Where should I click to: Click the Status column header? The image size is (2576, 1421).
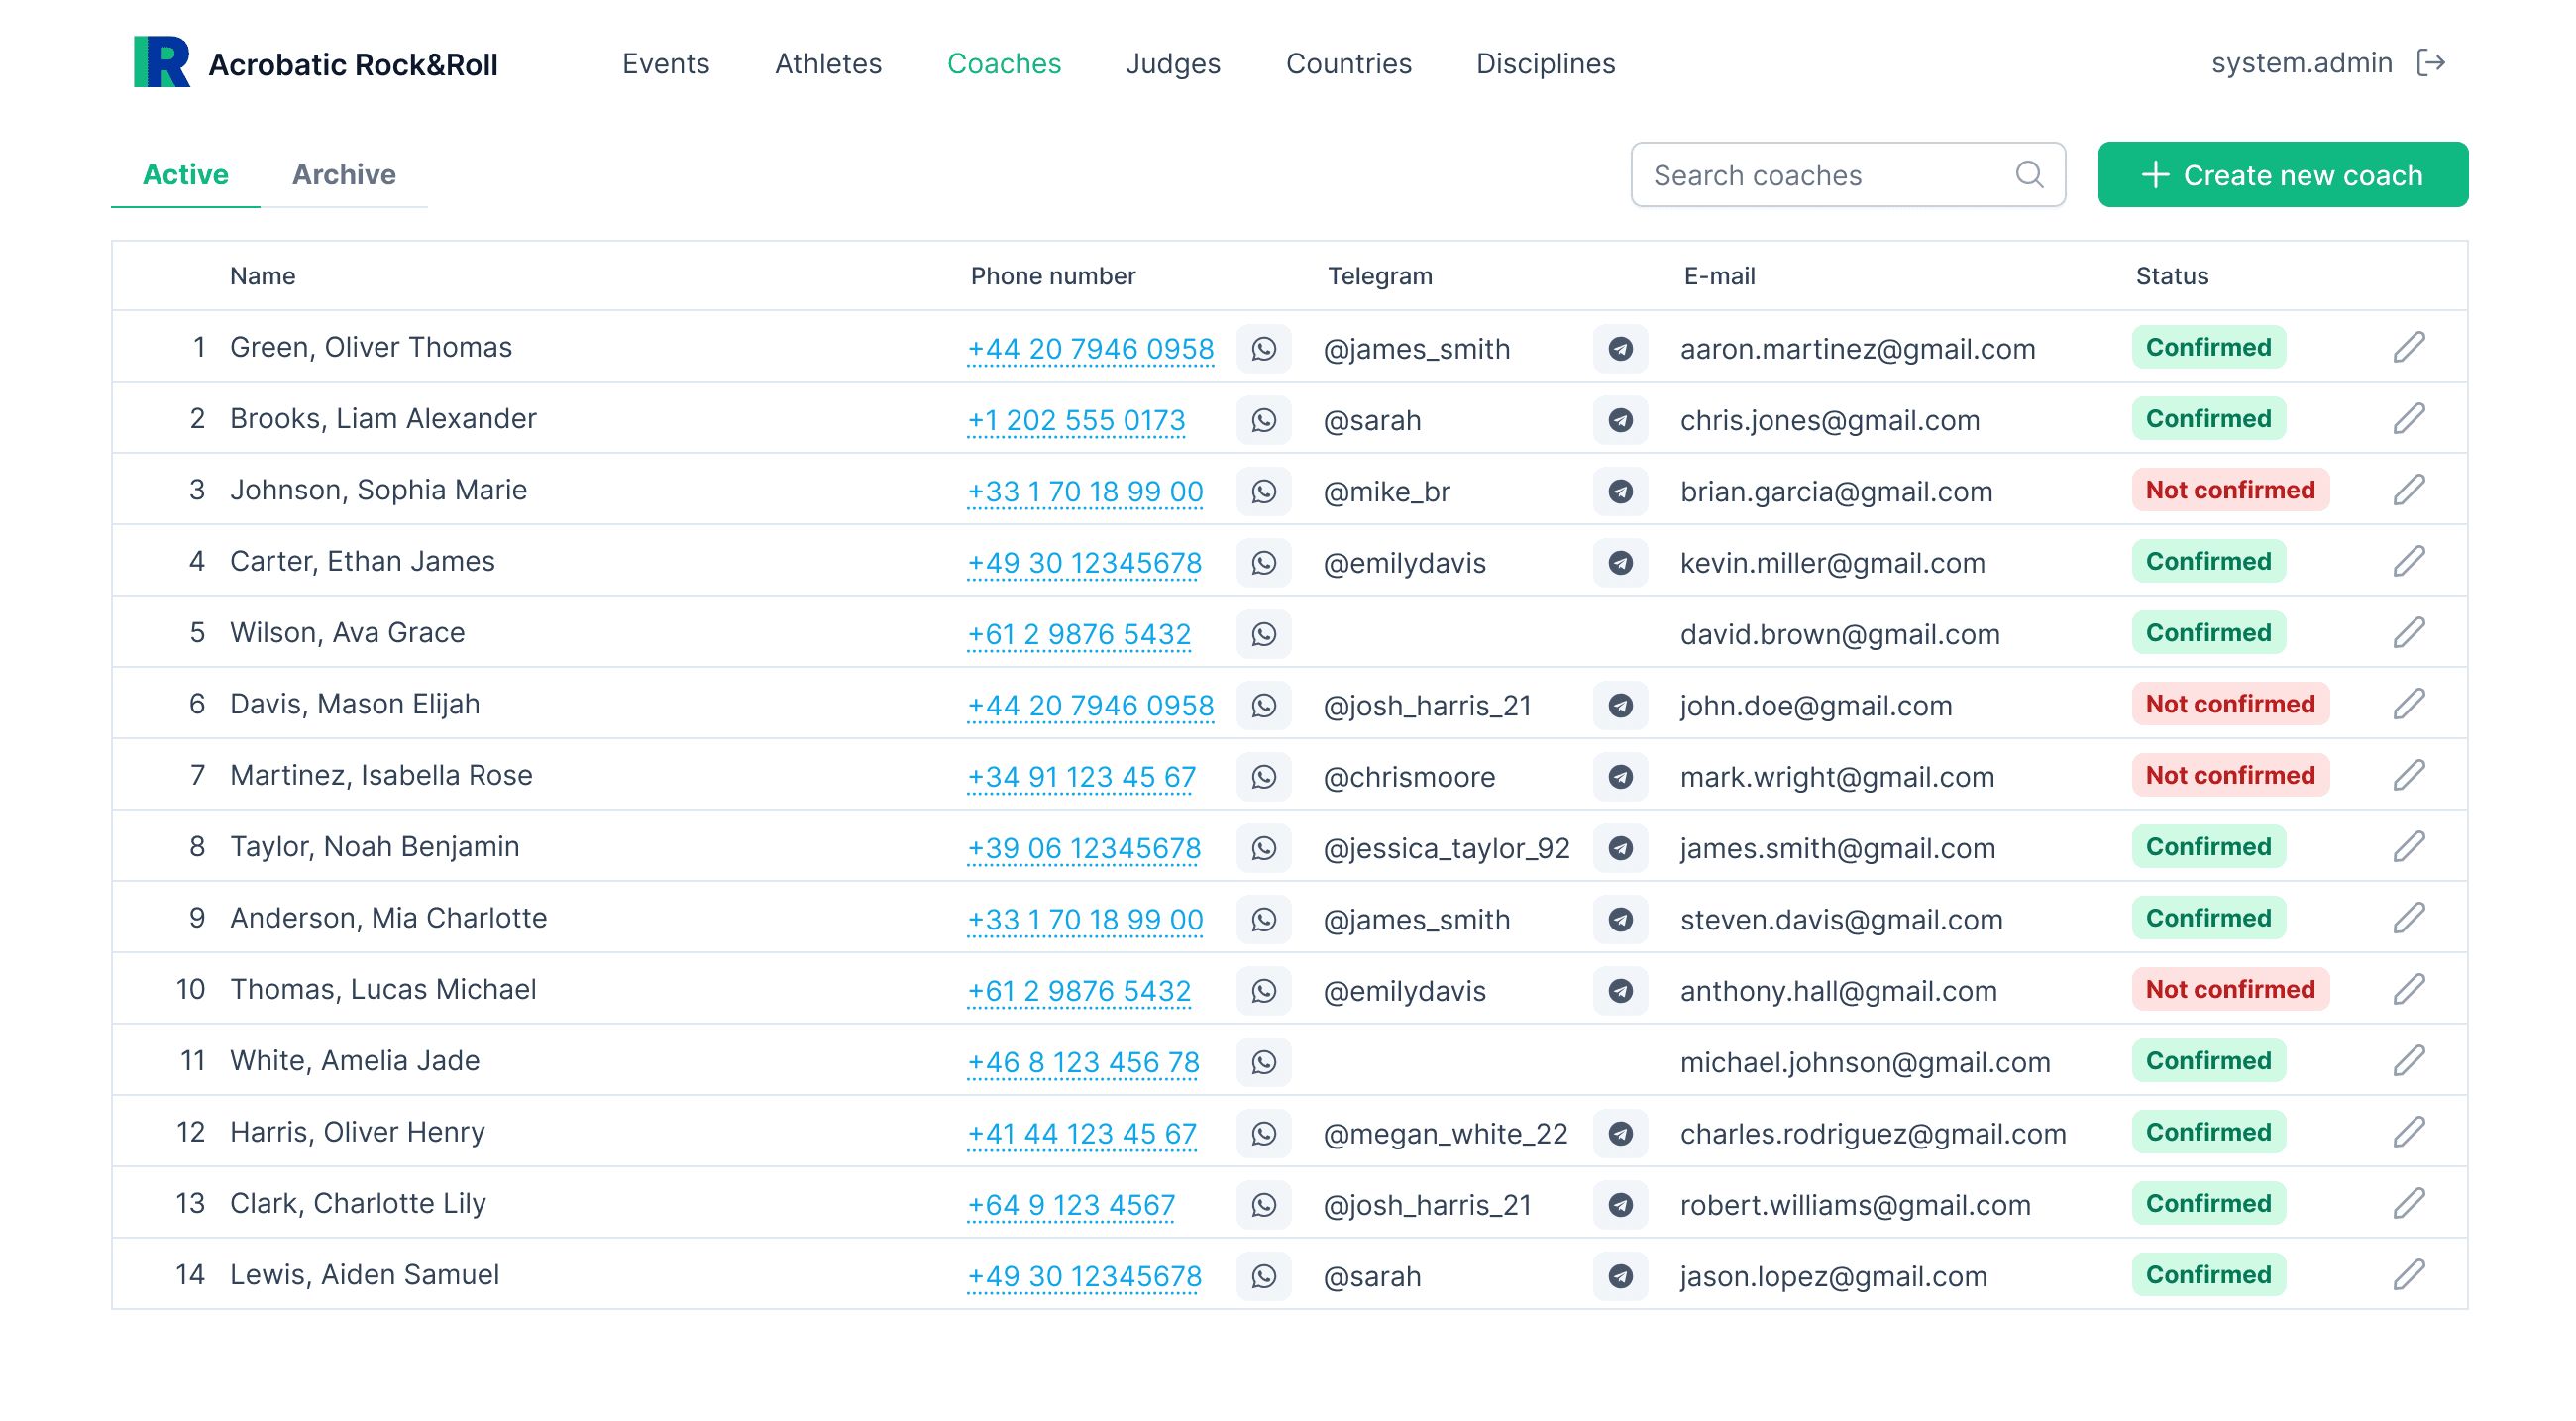click(2172, 276)
